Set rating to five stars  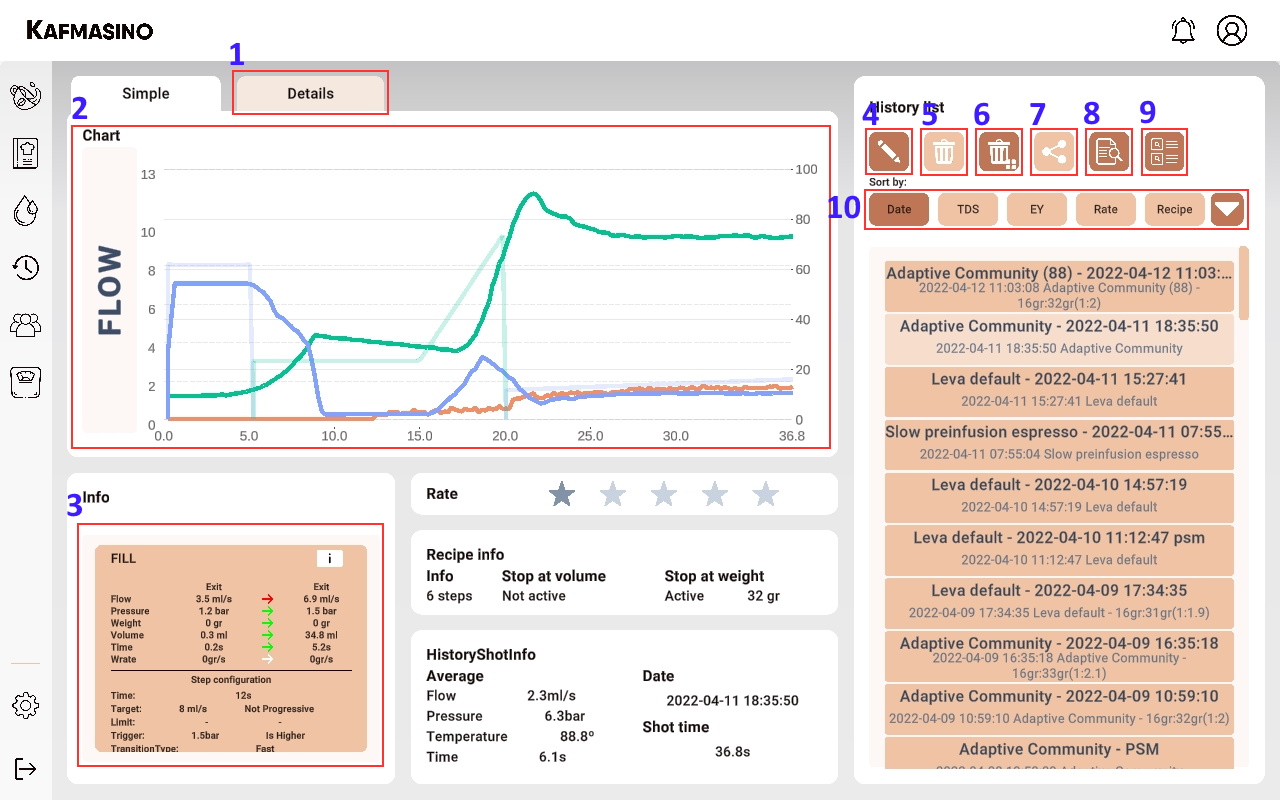coord(766,493)
